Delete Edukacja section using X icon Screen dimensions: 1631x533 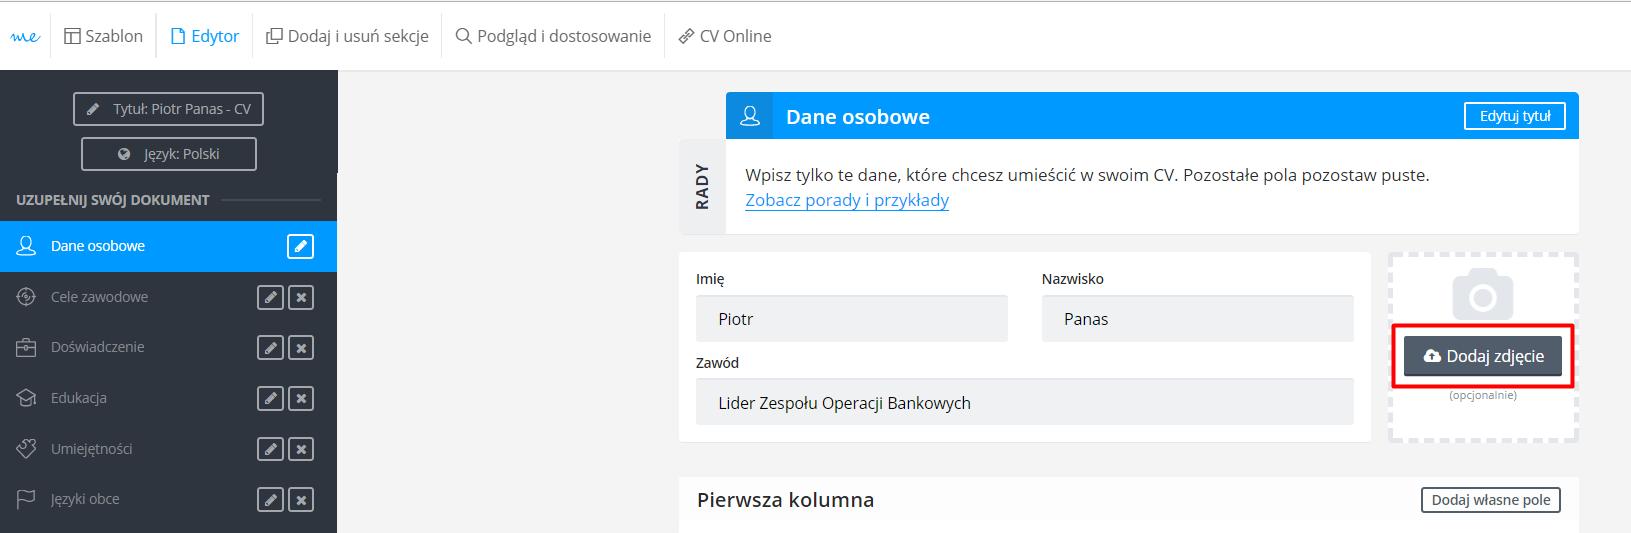pyautogui.click(x=301, y=398)
